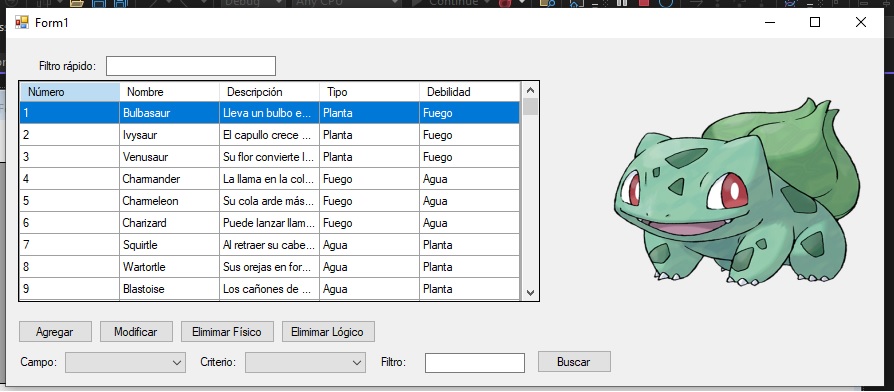Click the 'Al retraer su cabe...' description cell

coord(269,245)
